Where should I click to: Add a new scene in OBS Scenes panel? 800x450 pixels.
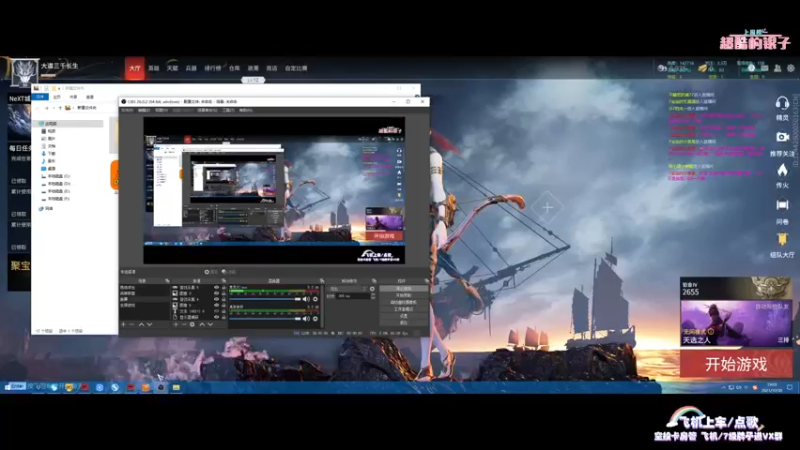(x=123, y=324)
